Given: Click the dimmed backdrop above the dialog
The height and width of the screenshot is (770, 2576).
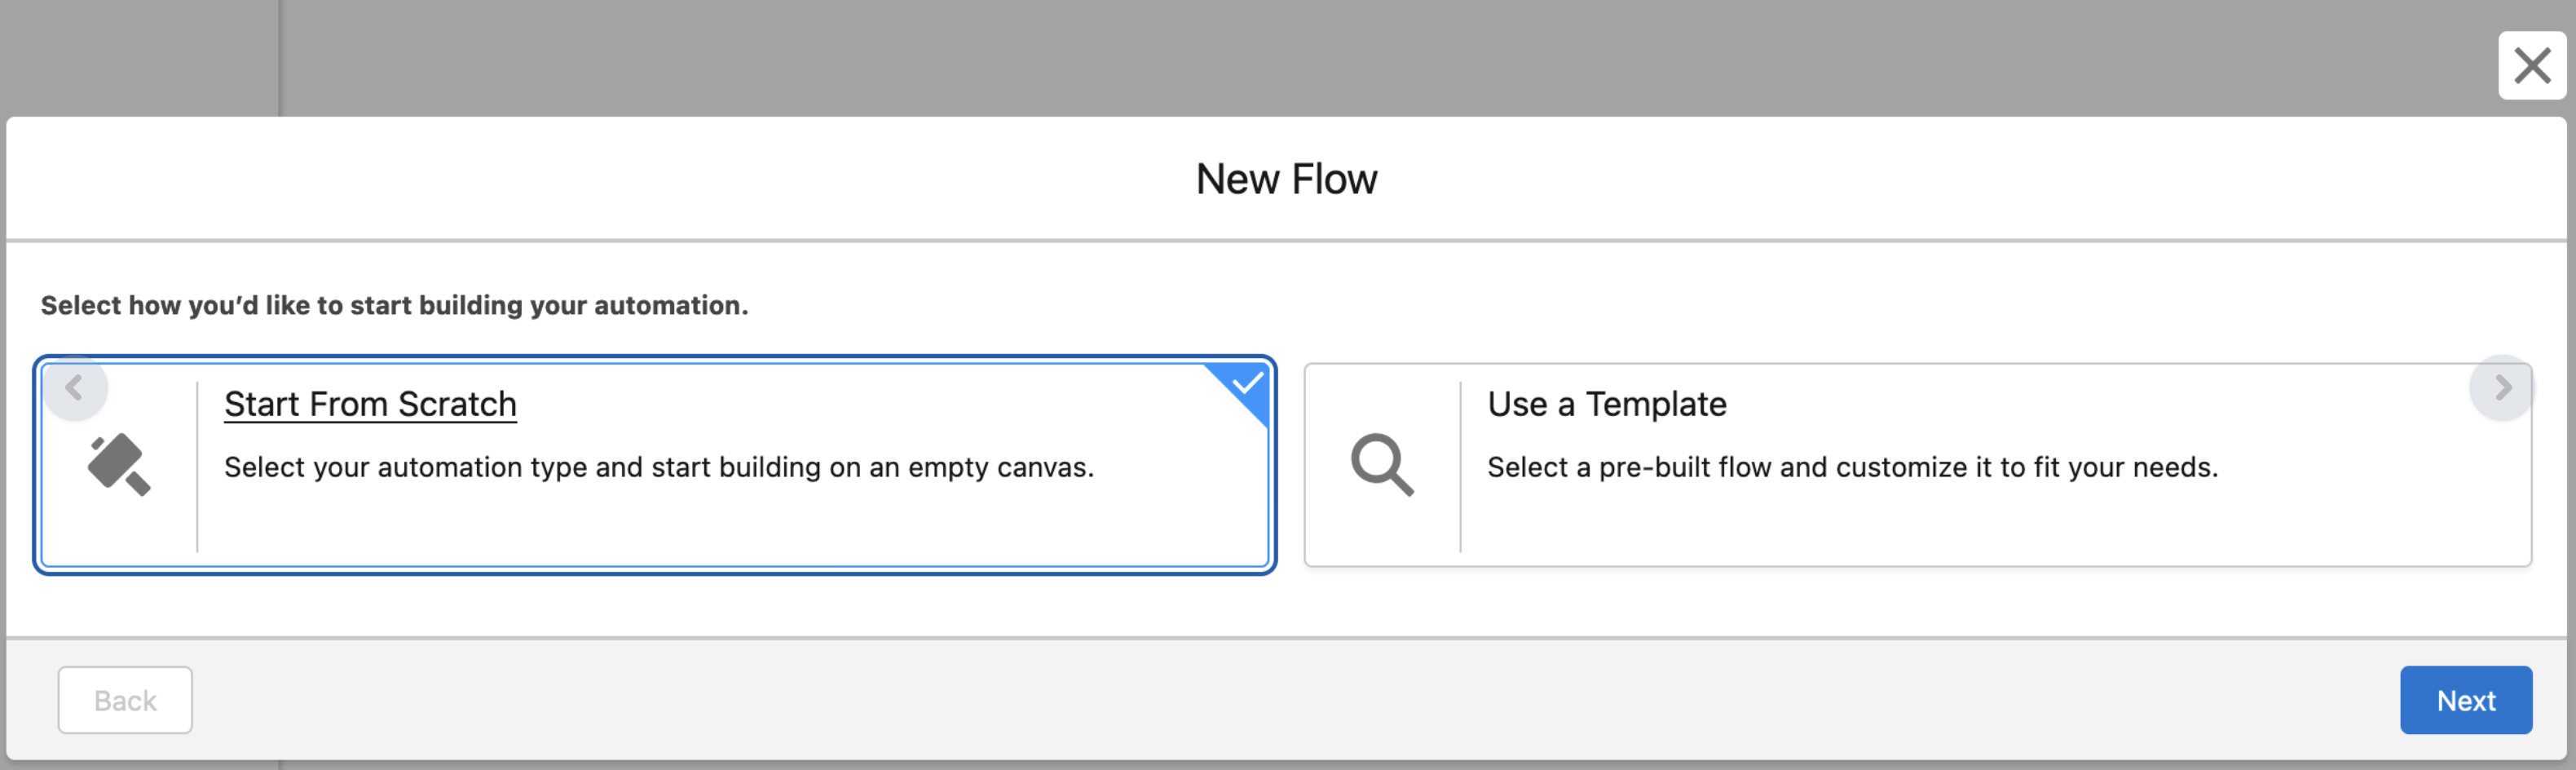Looking at the screenshot, I should point(1300,55).
